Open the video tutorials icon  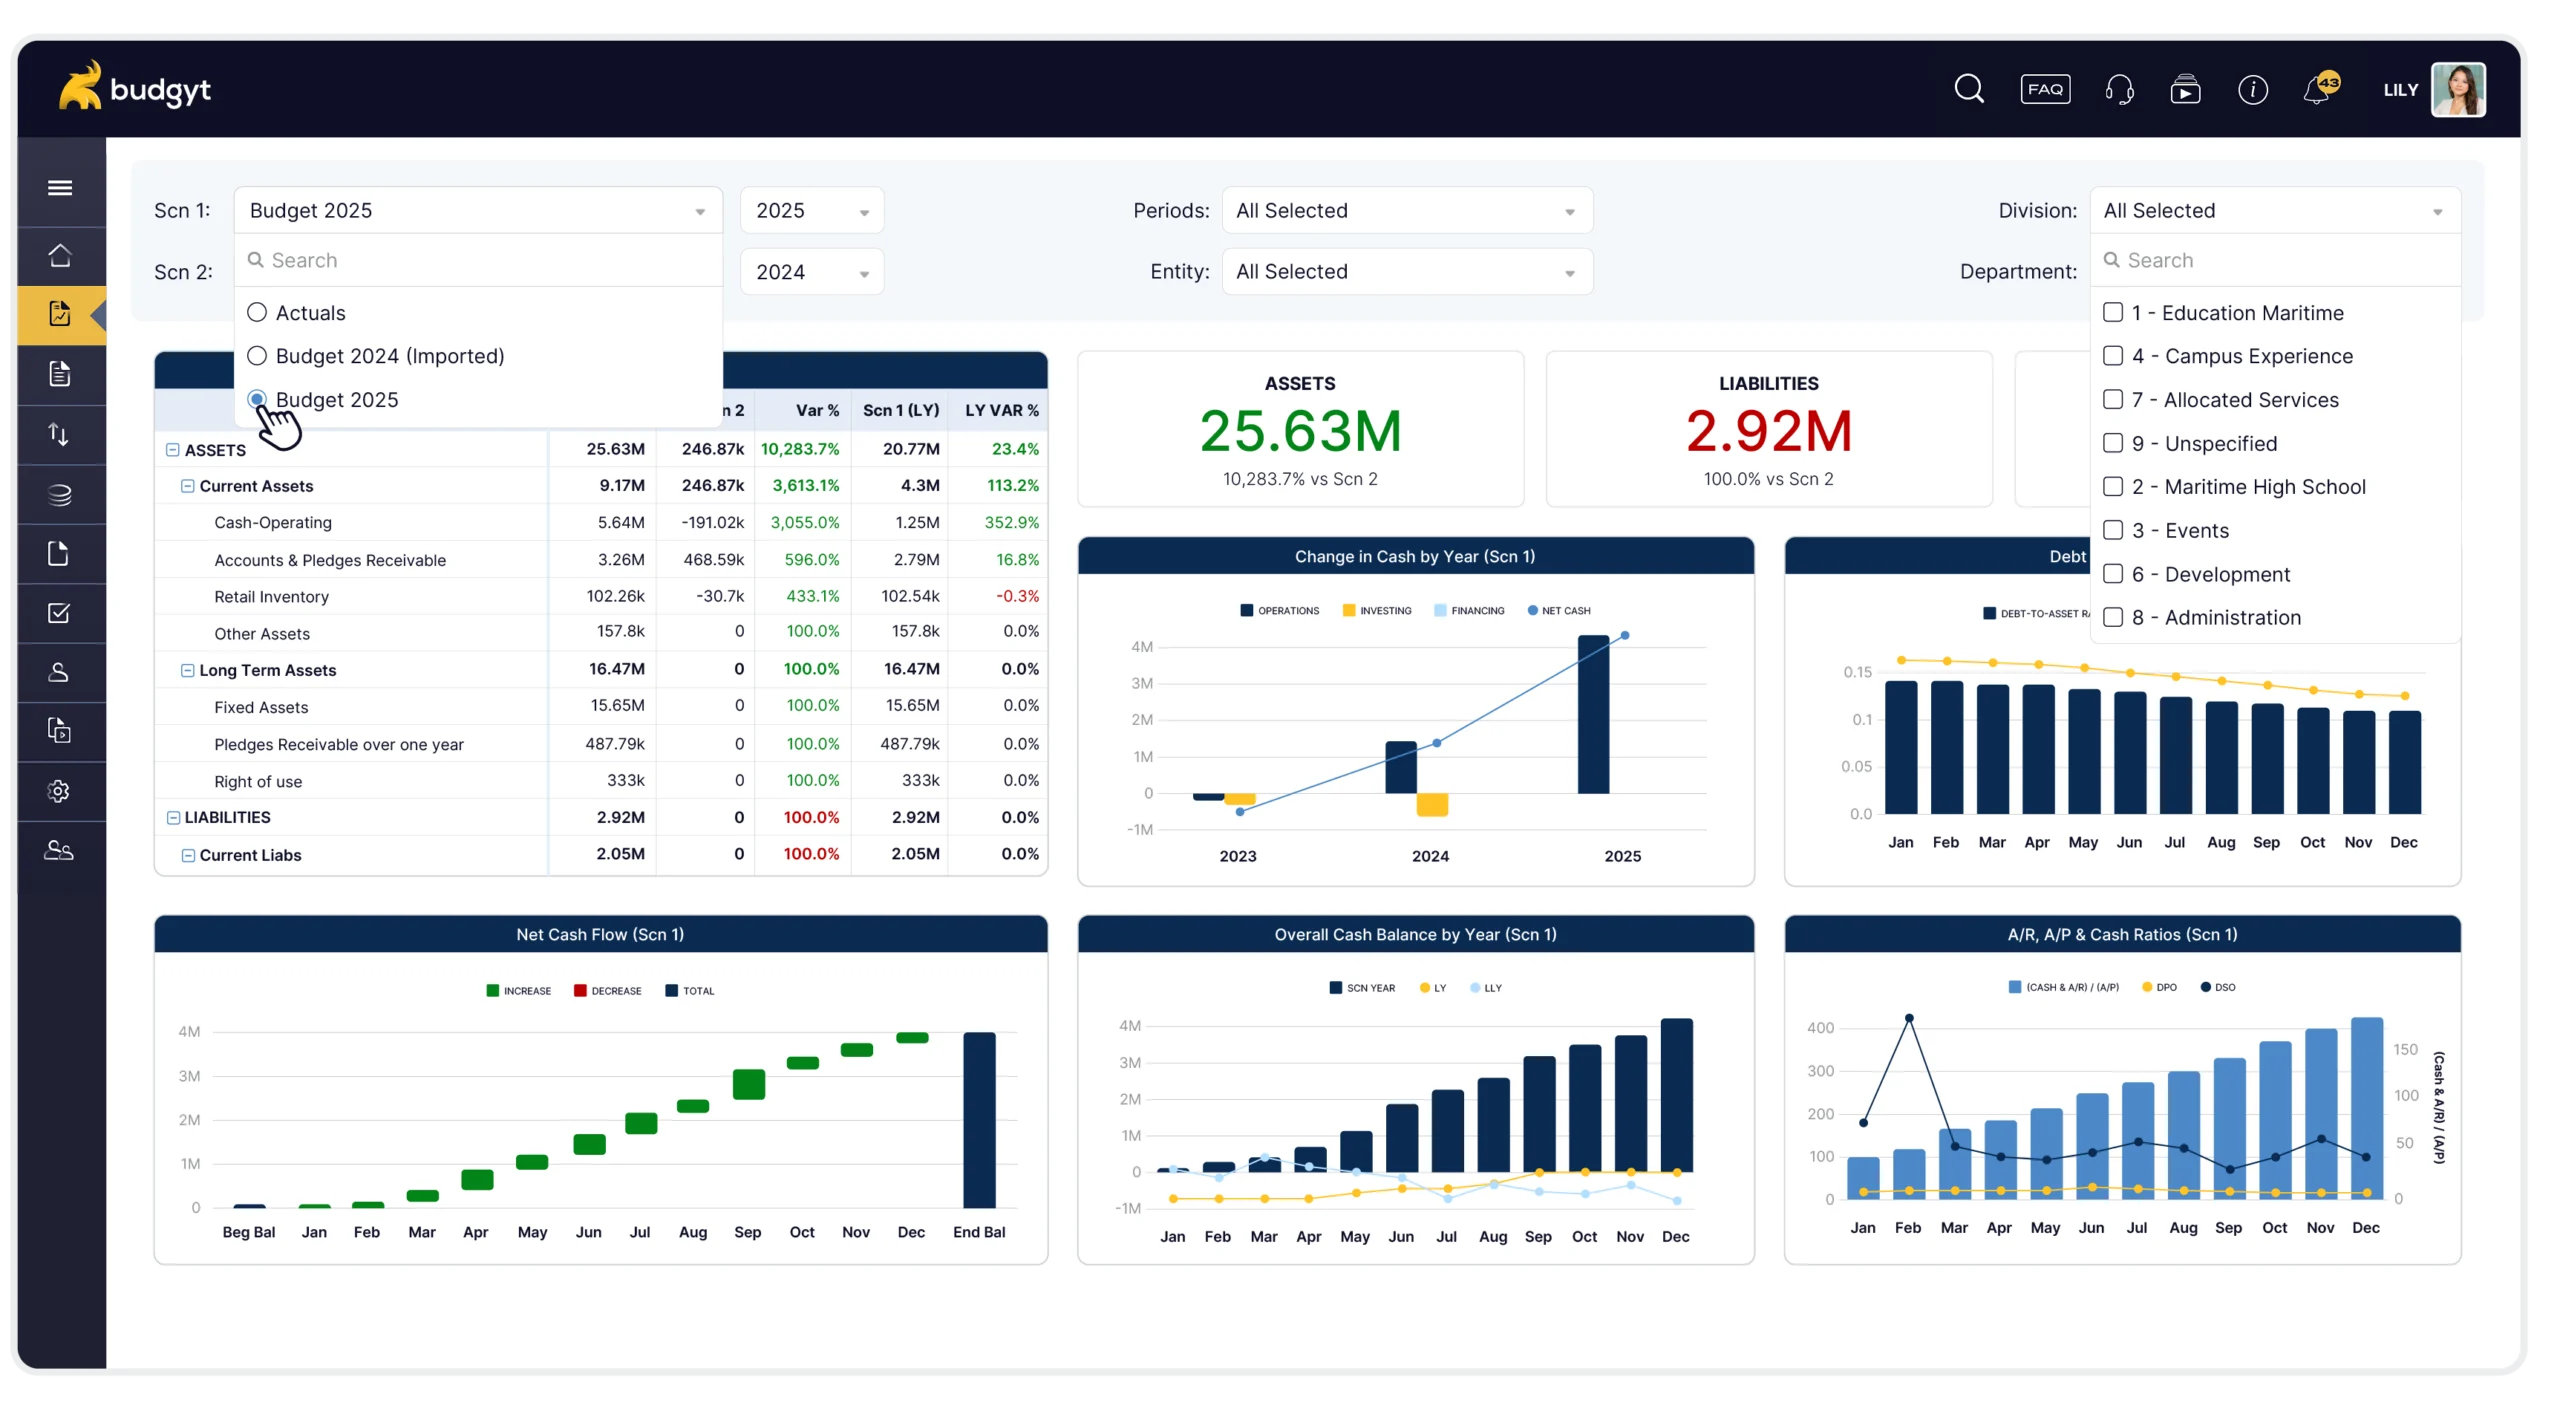click(2185, 90)
